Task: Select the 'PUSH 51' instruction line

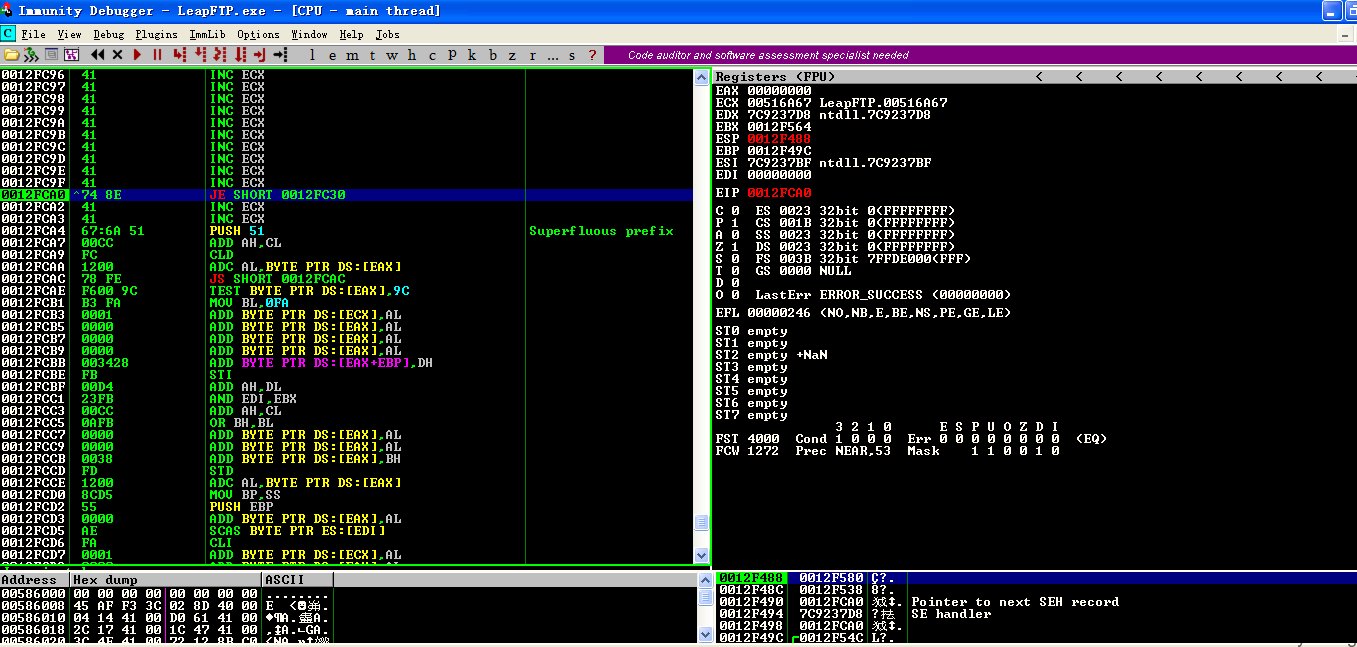Action: coord(346,231)
